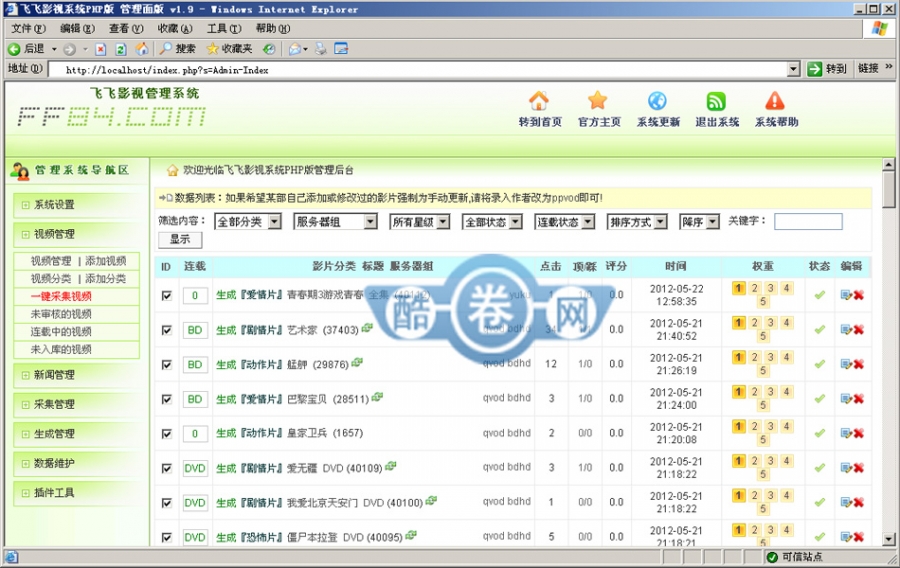
Task: Uncheck the 爱无疆 row checkbox
Action: [166, 468]
